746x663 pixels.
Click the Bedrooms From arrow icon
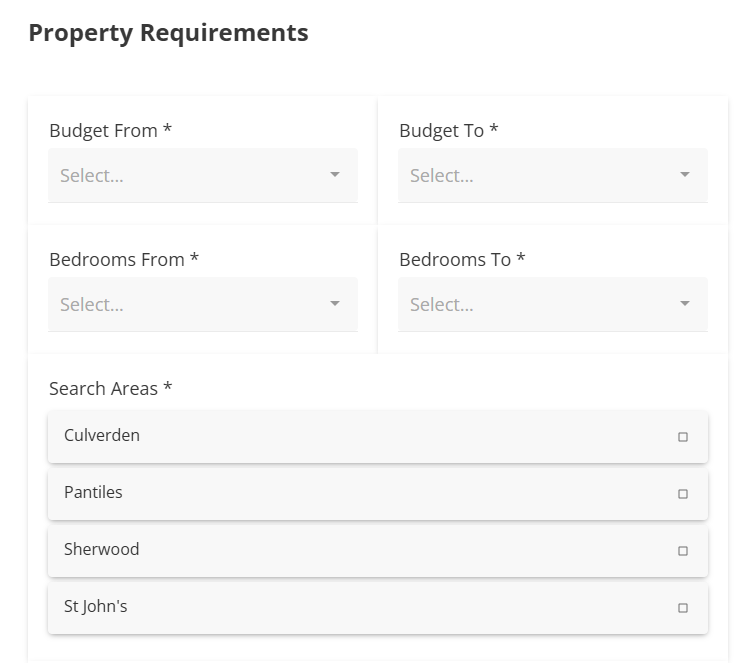(x=335, y=304)
